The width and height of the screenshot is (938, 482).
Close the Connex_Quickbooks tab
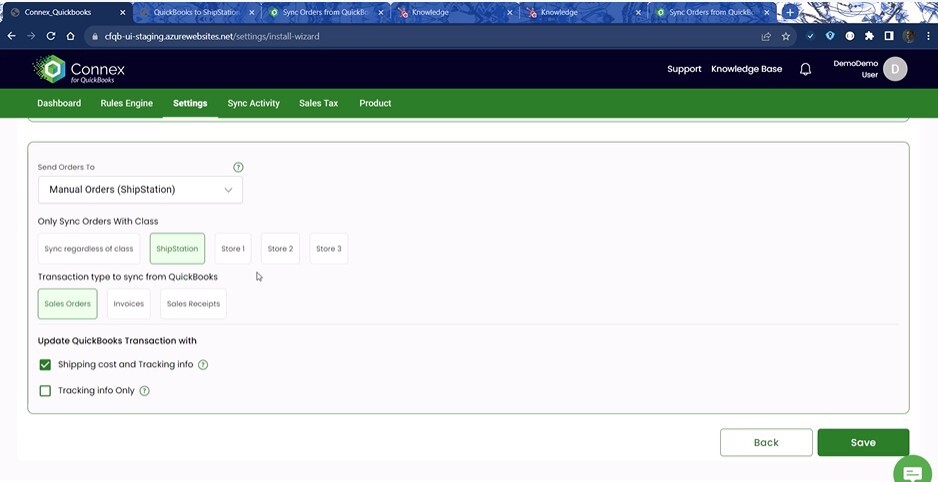[123, 12]
